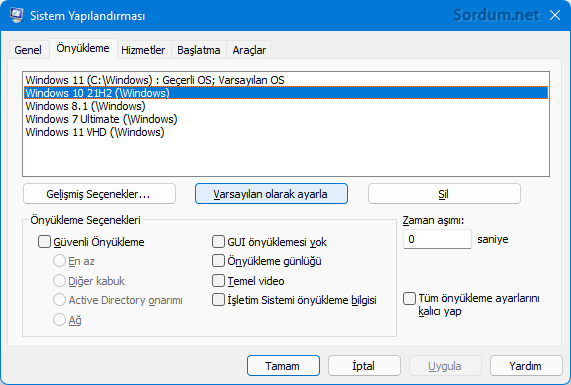Go to the Başlatma tab
Screen dimensions: 571x385
pyautogui.click(x=198, y=50)
